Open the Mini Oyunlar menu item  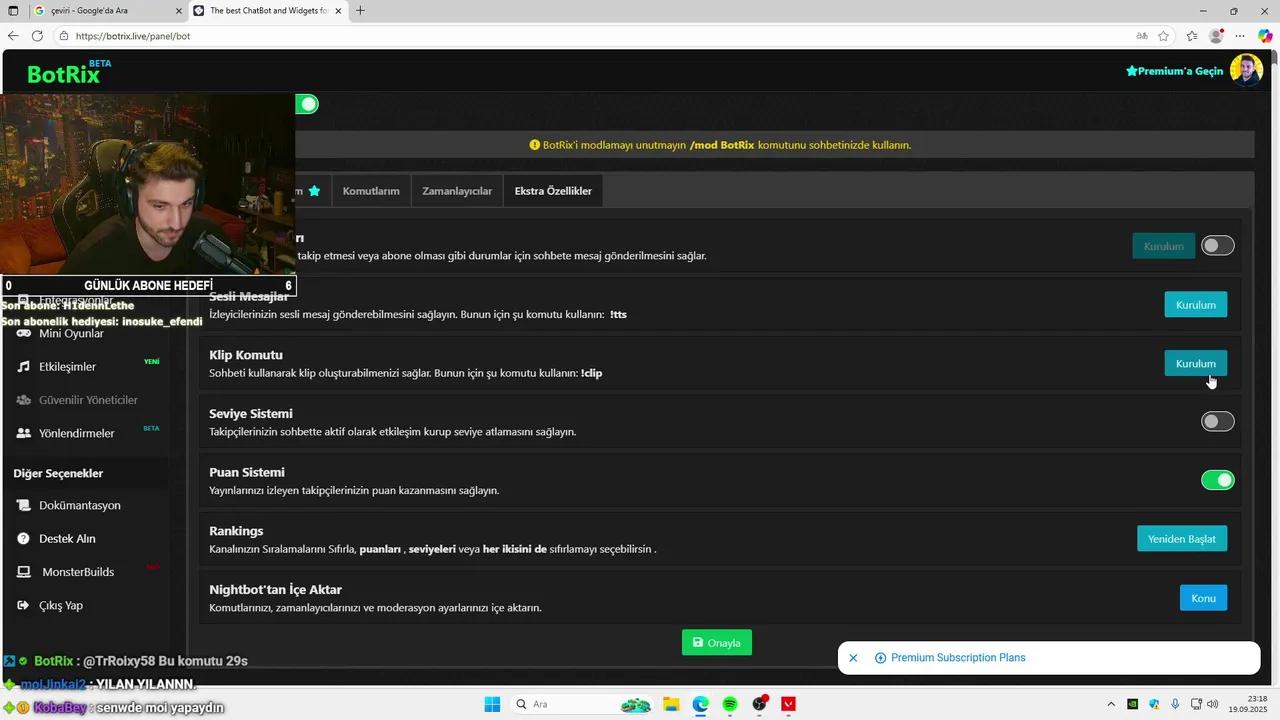tap(71, 333)
